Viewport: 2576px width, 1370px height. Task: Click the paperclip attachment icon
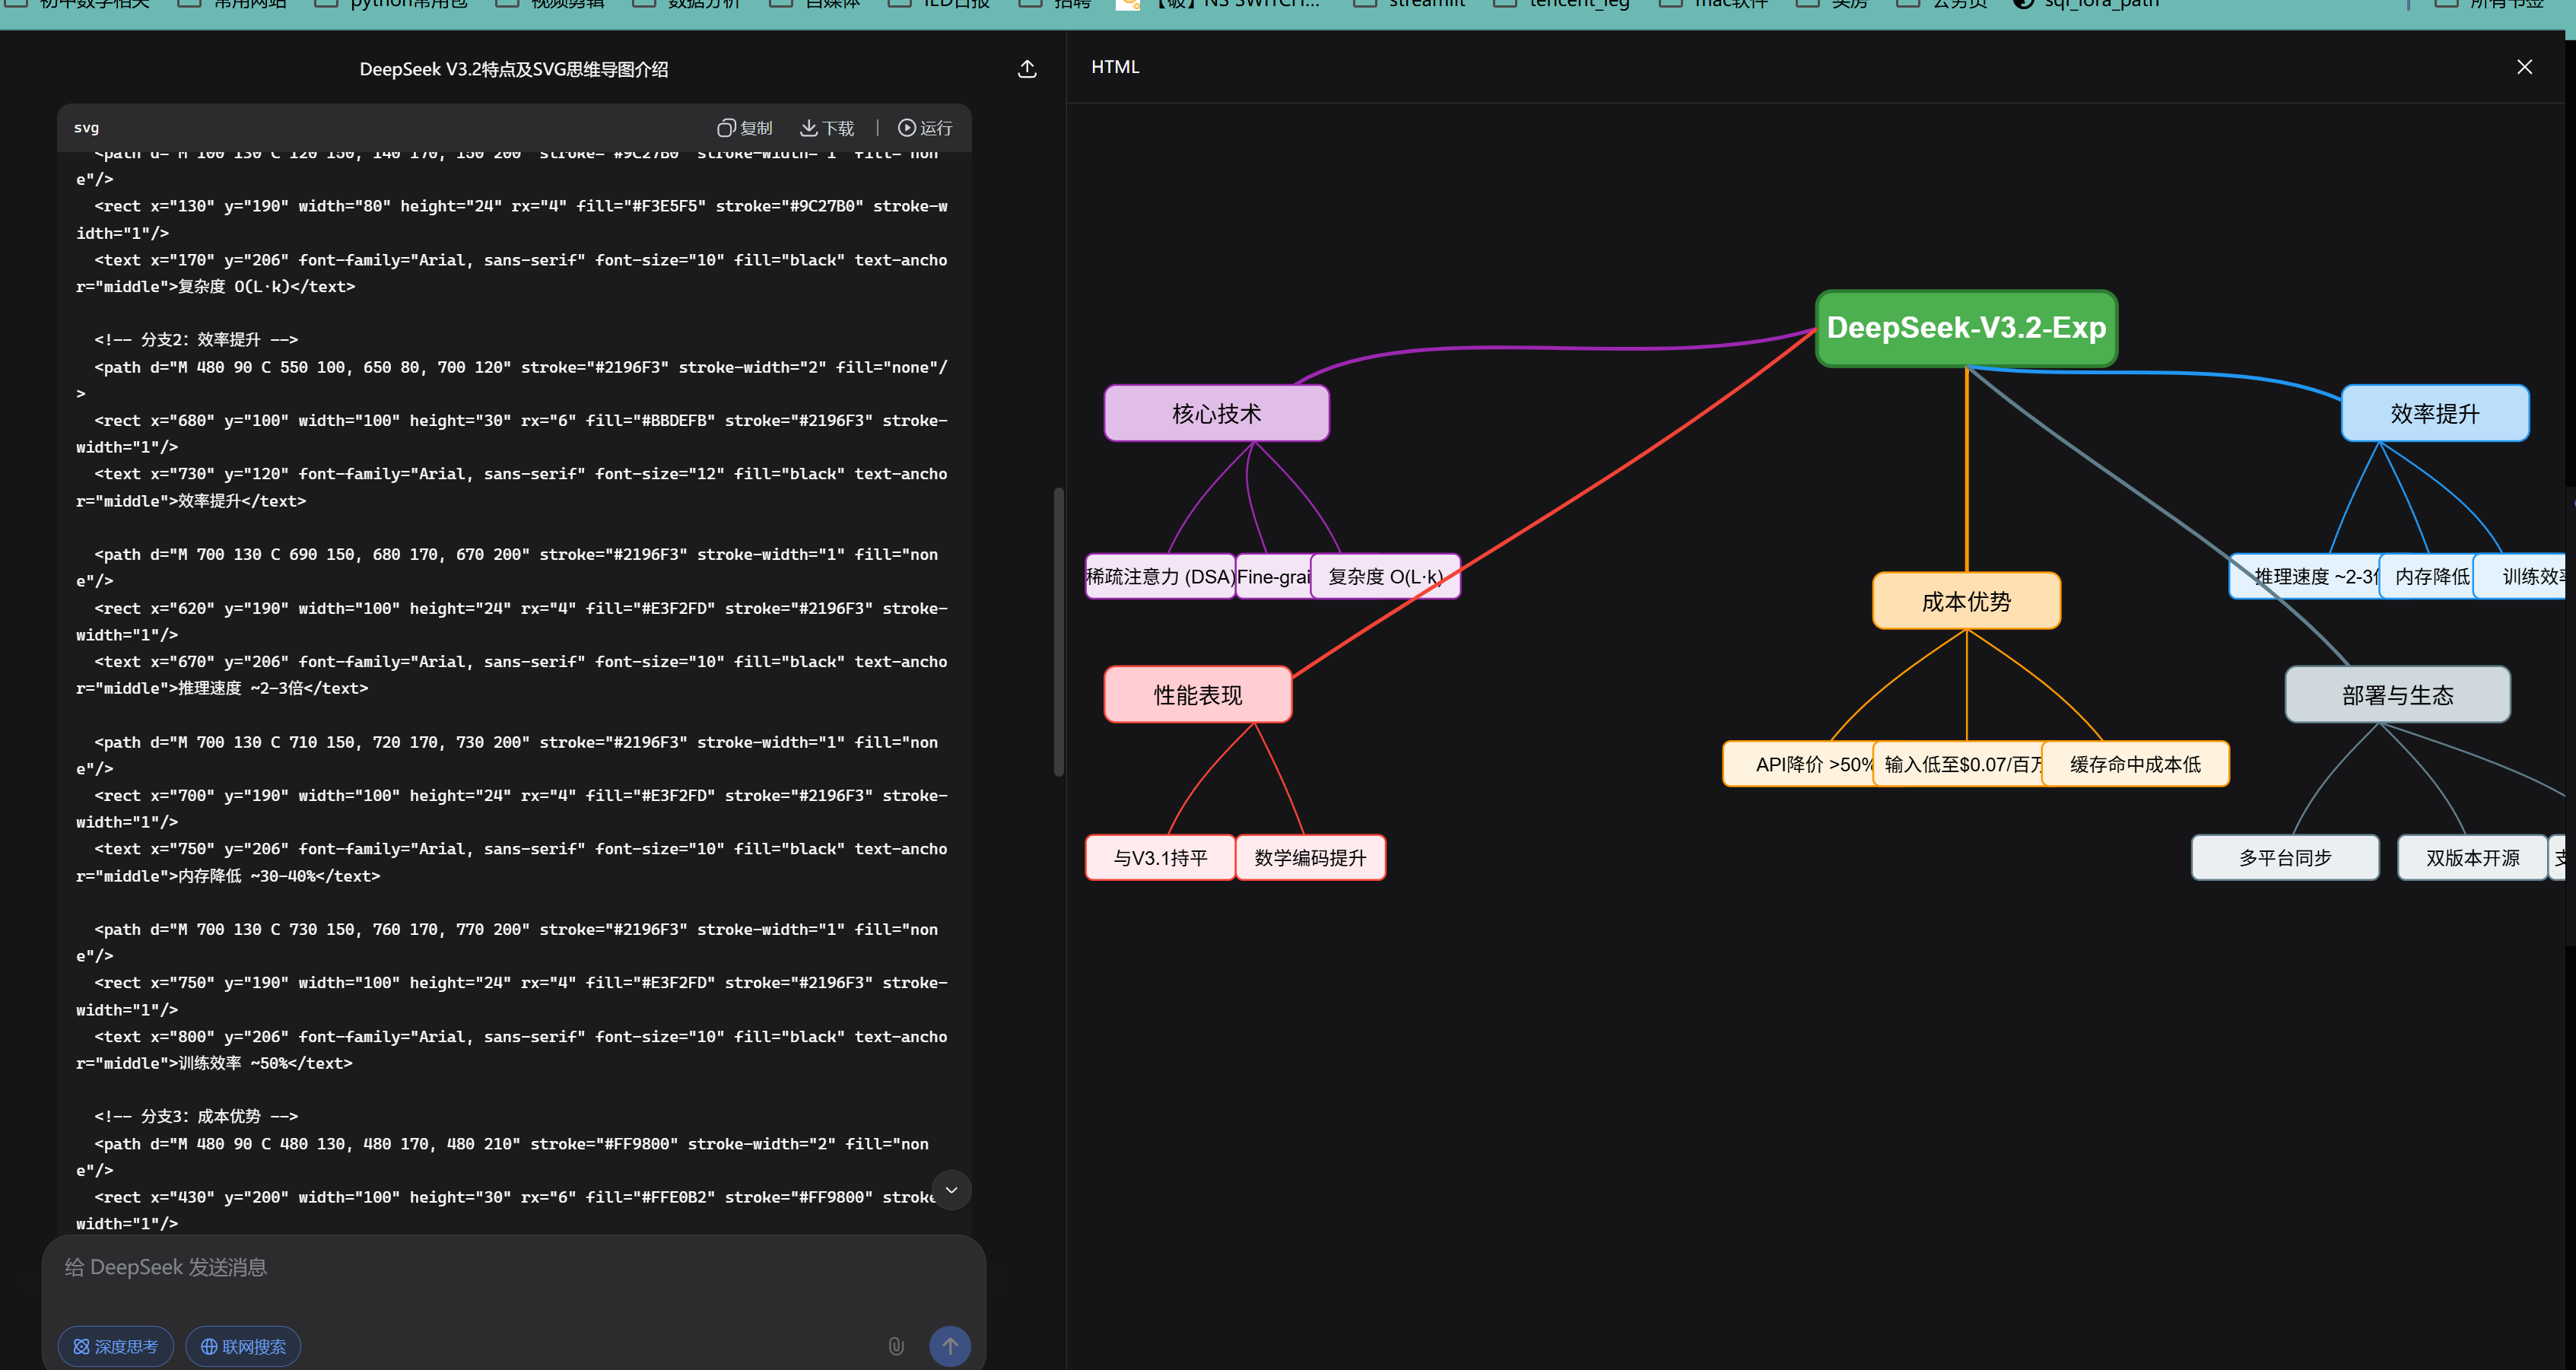pos(896,1346)
